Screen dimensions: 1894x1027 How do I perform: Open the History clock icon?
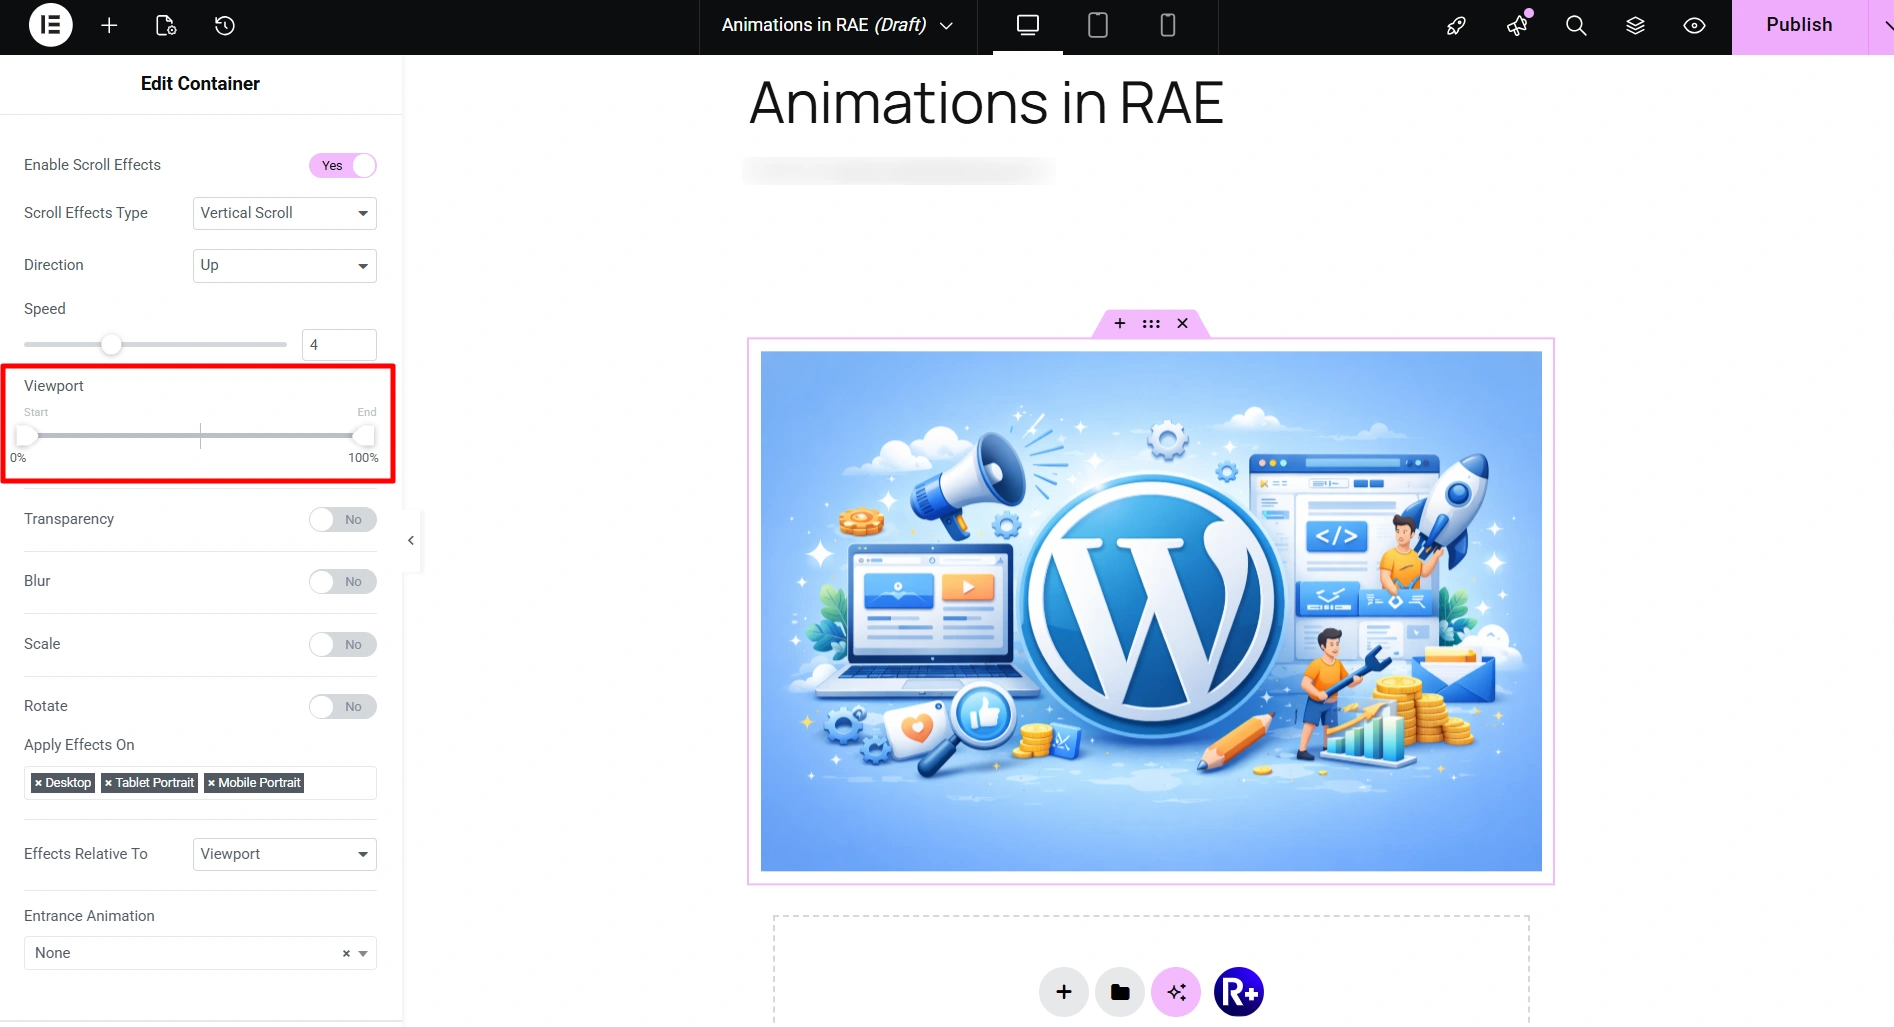(225, 25)
